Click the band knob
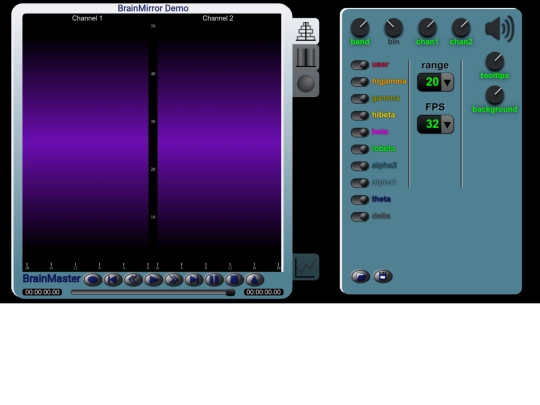This screenshot has height=405, width=540. (x=360, y=28)
